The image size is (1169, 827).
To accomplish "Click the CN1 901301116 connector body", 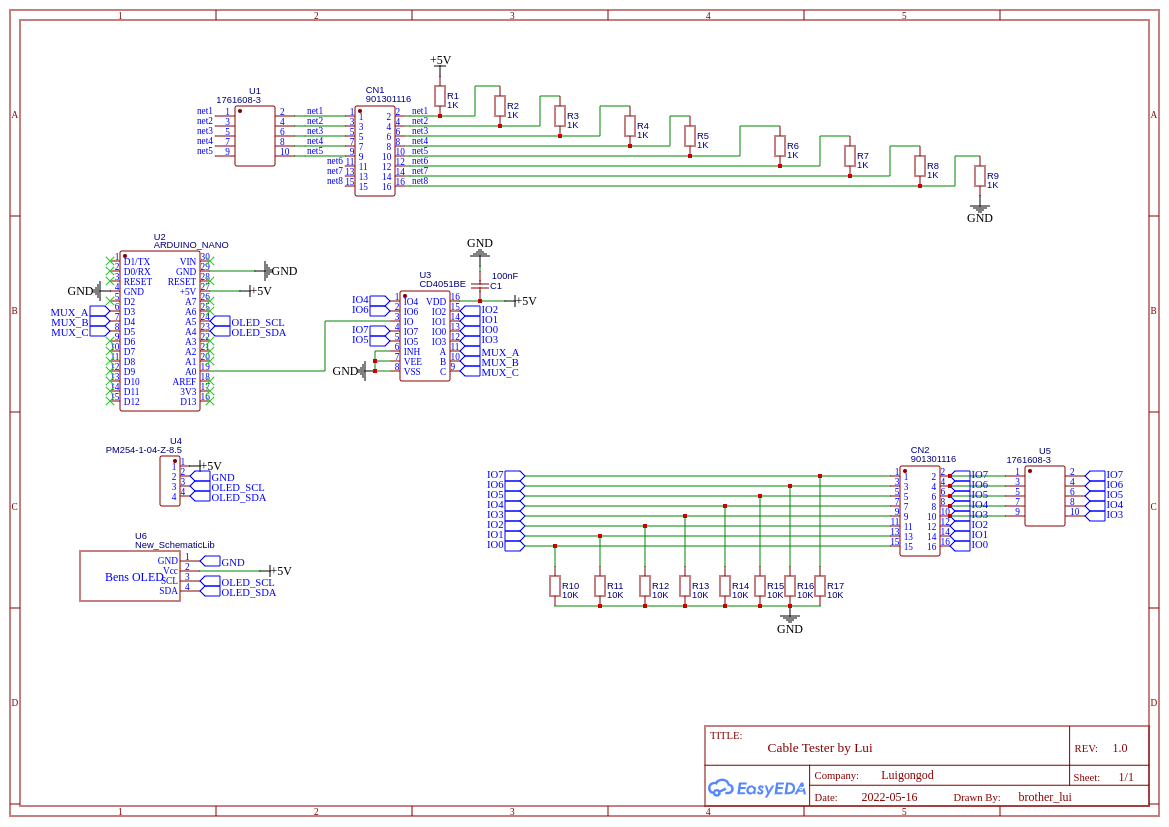I will click(375, 151).
